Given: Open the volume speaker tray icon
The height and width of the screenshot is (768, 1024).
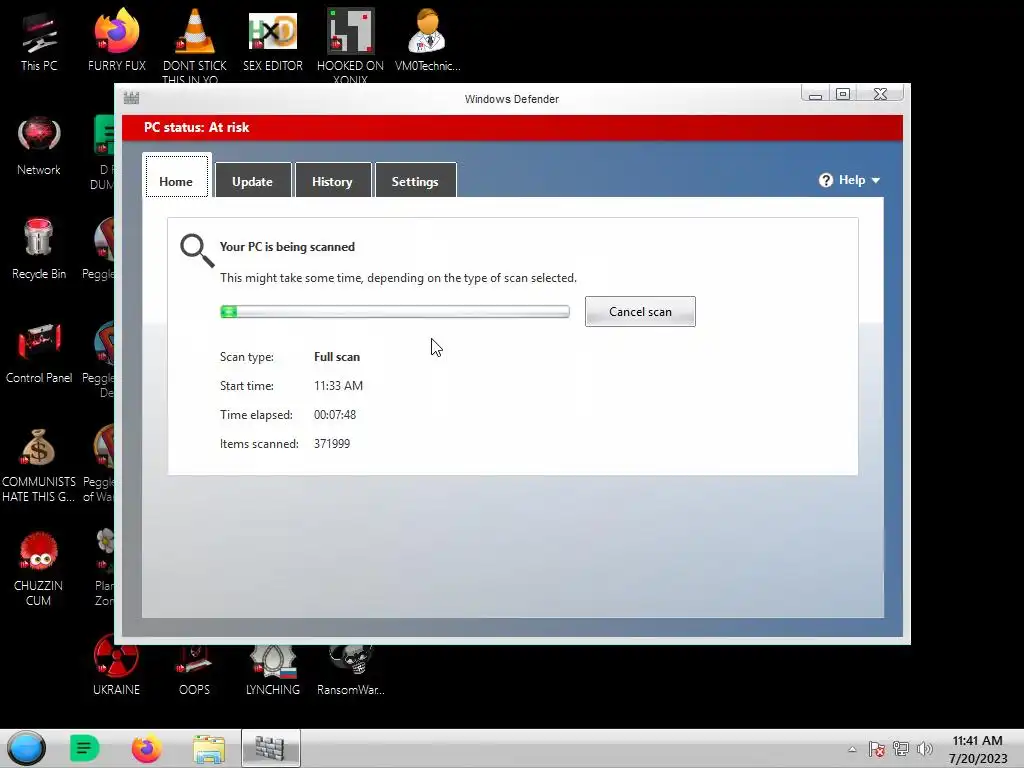Looking at the screenshot, I should pos(925,749).
